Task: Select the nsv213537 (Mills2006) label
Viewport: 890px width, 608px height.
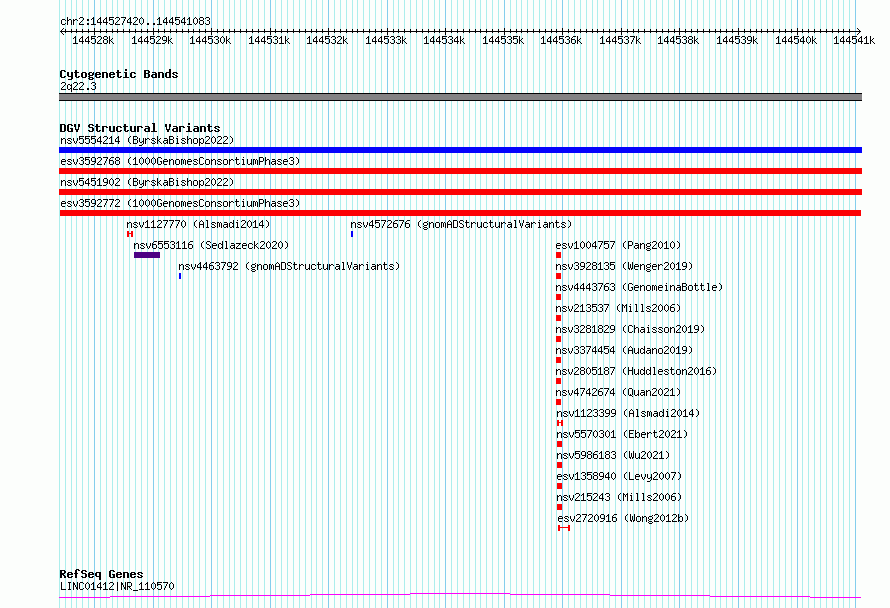Action: [618, 308]
